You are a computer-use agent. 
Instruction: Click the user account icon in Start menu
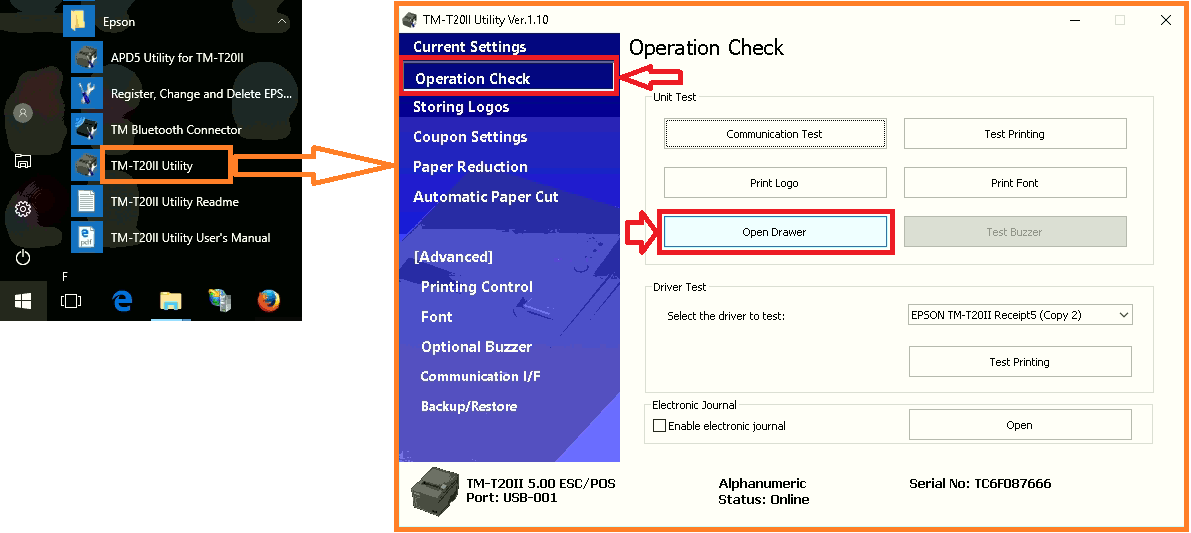click(x=23, y=113)
